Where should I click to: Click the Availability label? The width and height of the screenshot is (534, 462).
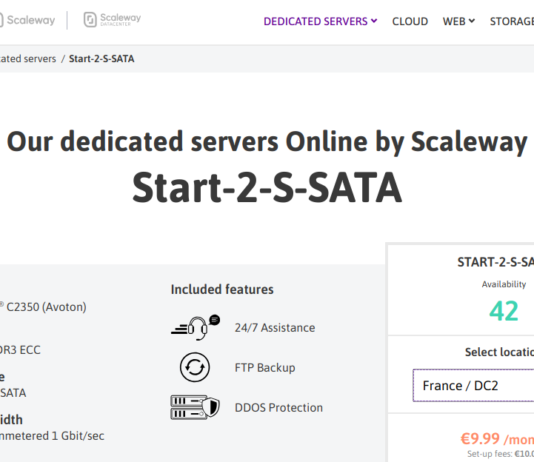click(x=504, y=284)
